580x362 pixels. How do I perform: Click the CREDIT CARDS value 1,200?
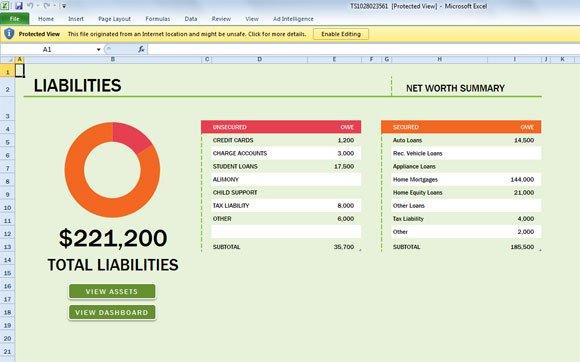346,140
